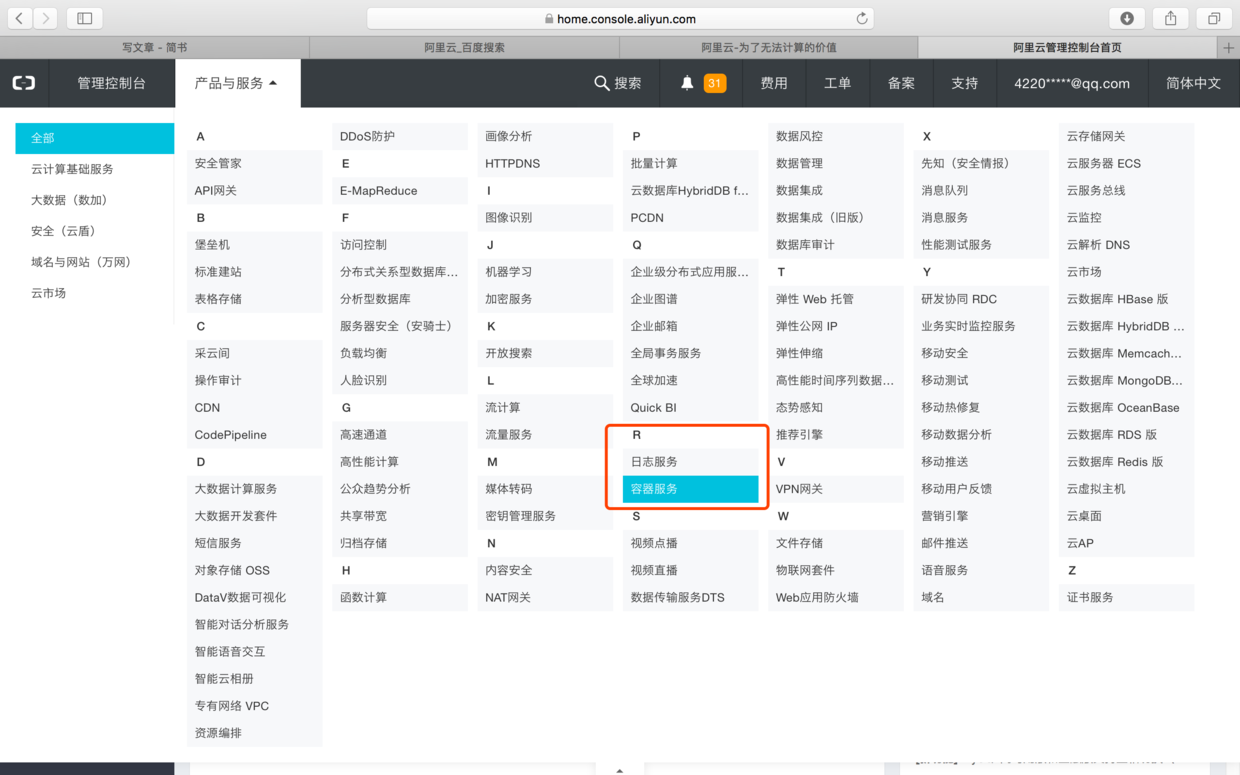Open the 简体中文 language selector

tap(1193, 83)
